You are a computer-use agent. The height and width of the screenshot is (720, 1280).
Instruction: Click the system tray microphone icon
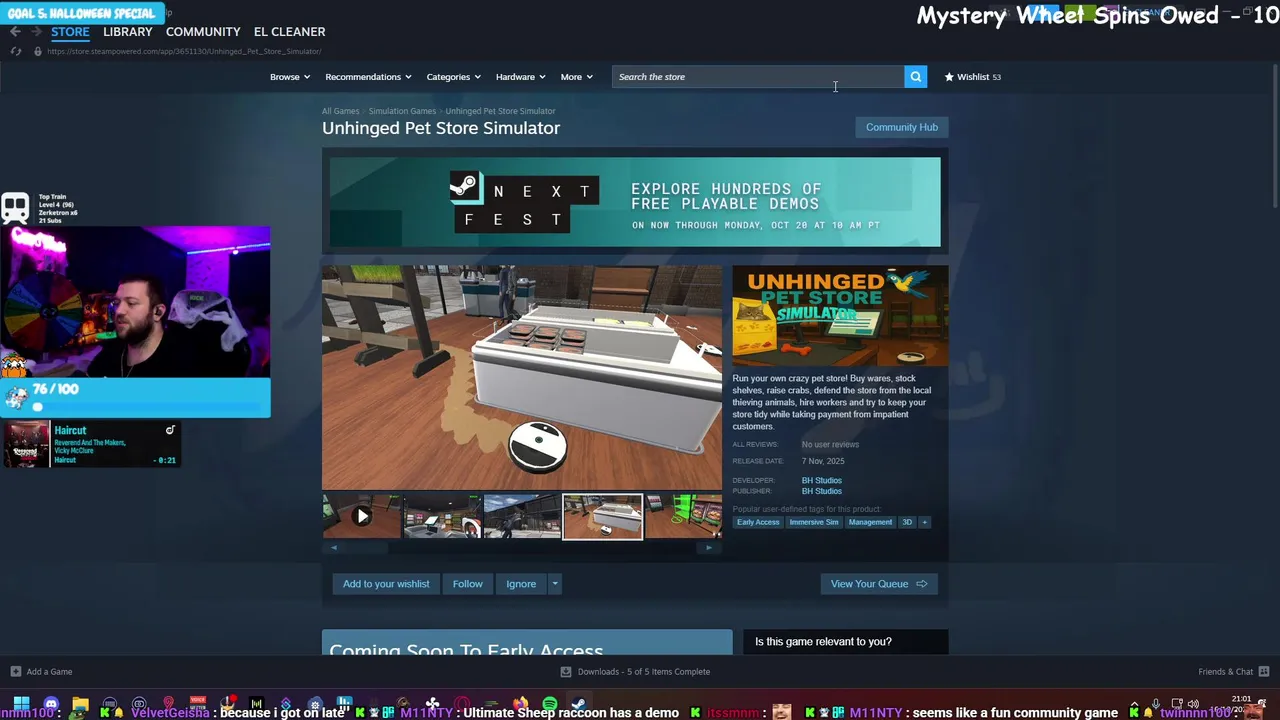(1156, 705)
